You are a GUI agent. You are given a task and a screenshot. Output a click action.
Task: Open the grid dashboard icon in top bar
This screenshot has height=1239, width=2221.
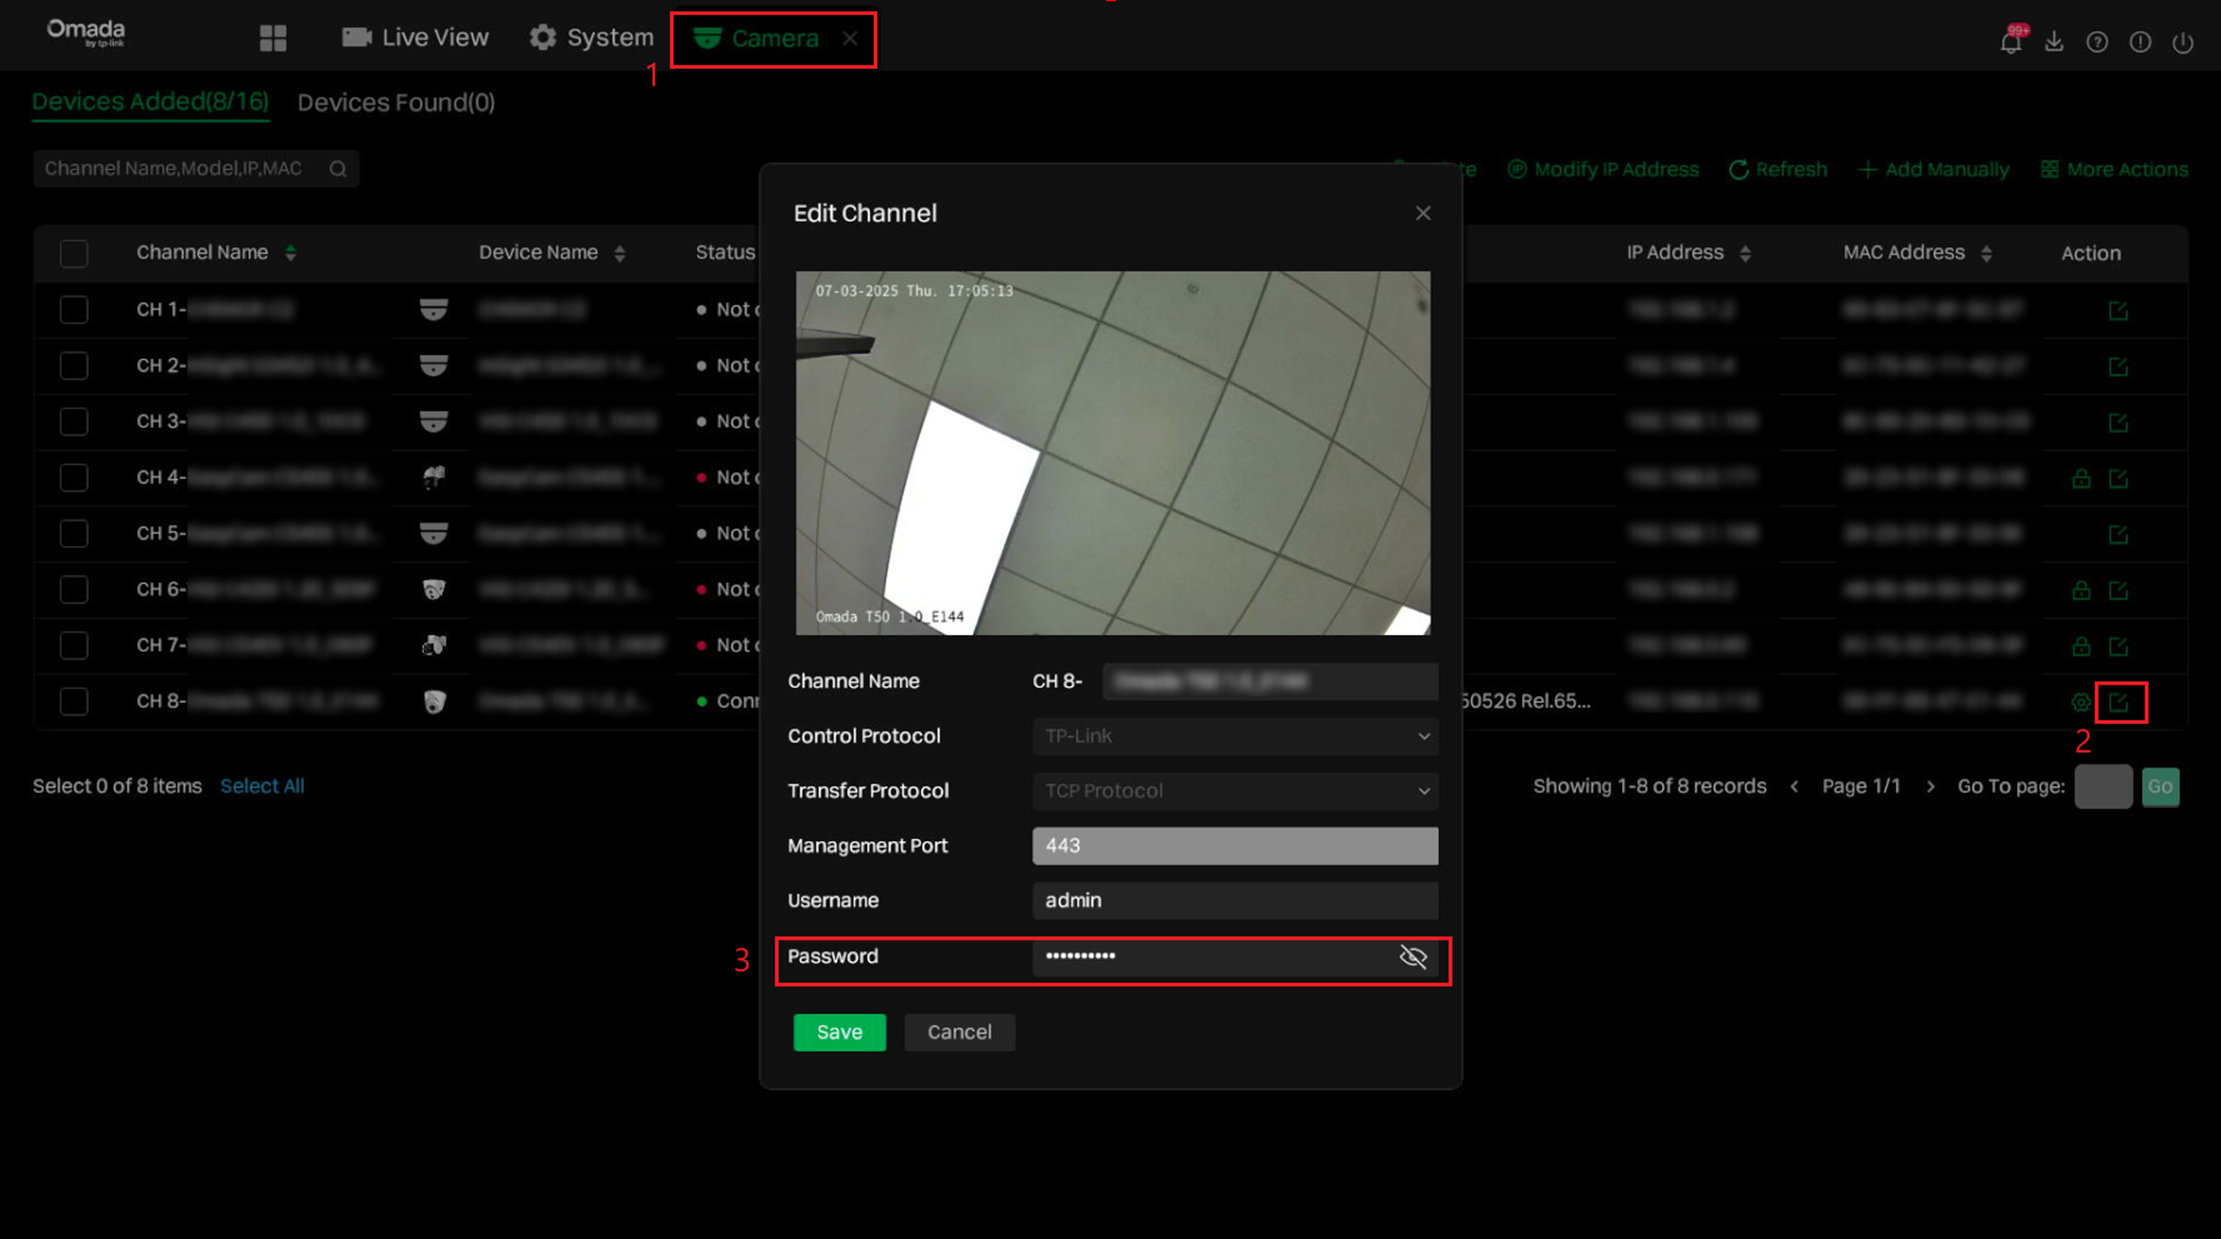pos(273,38)
